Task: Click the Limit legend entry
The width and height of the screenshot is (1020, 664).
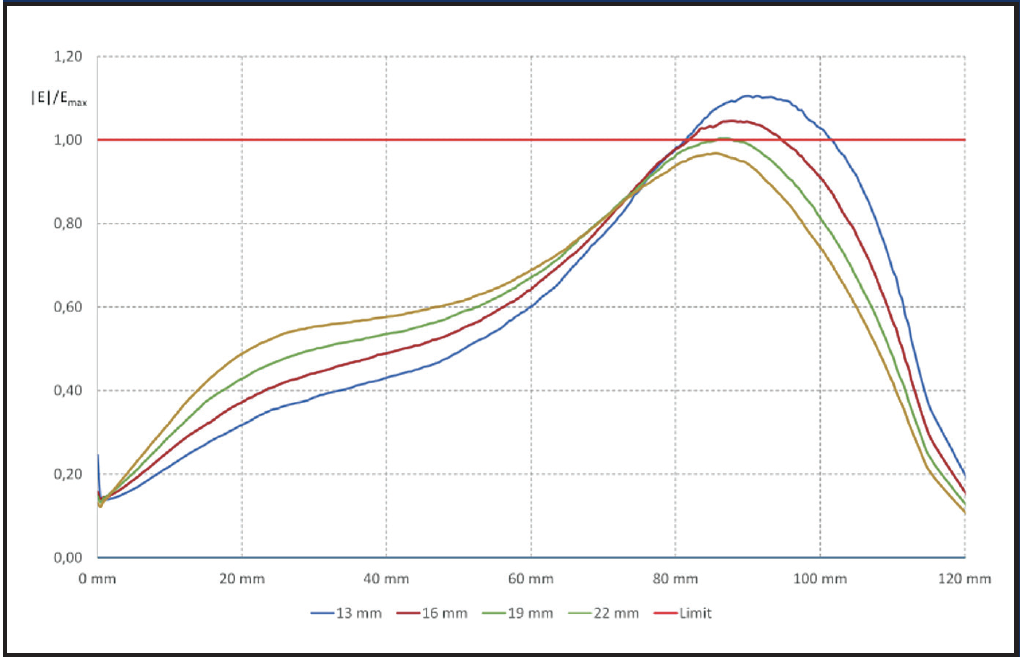Action: [x=683, y=613]
